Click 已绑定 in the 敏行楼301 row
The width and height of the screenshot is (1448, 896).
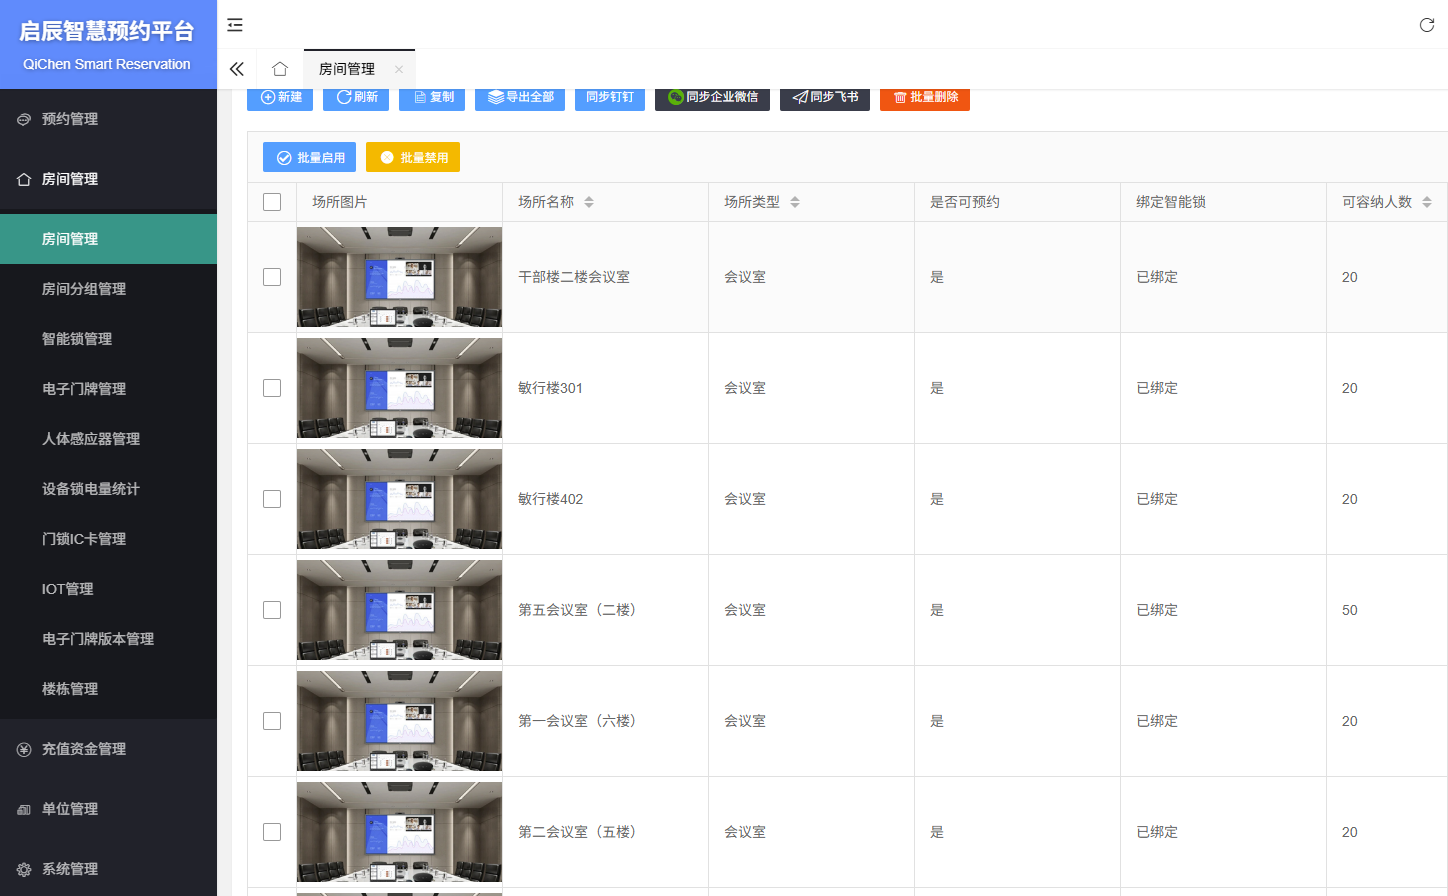(1157, 388)
